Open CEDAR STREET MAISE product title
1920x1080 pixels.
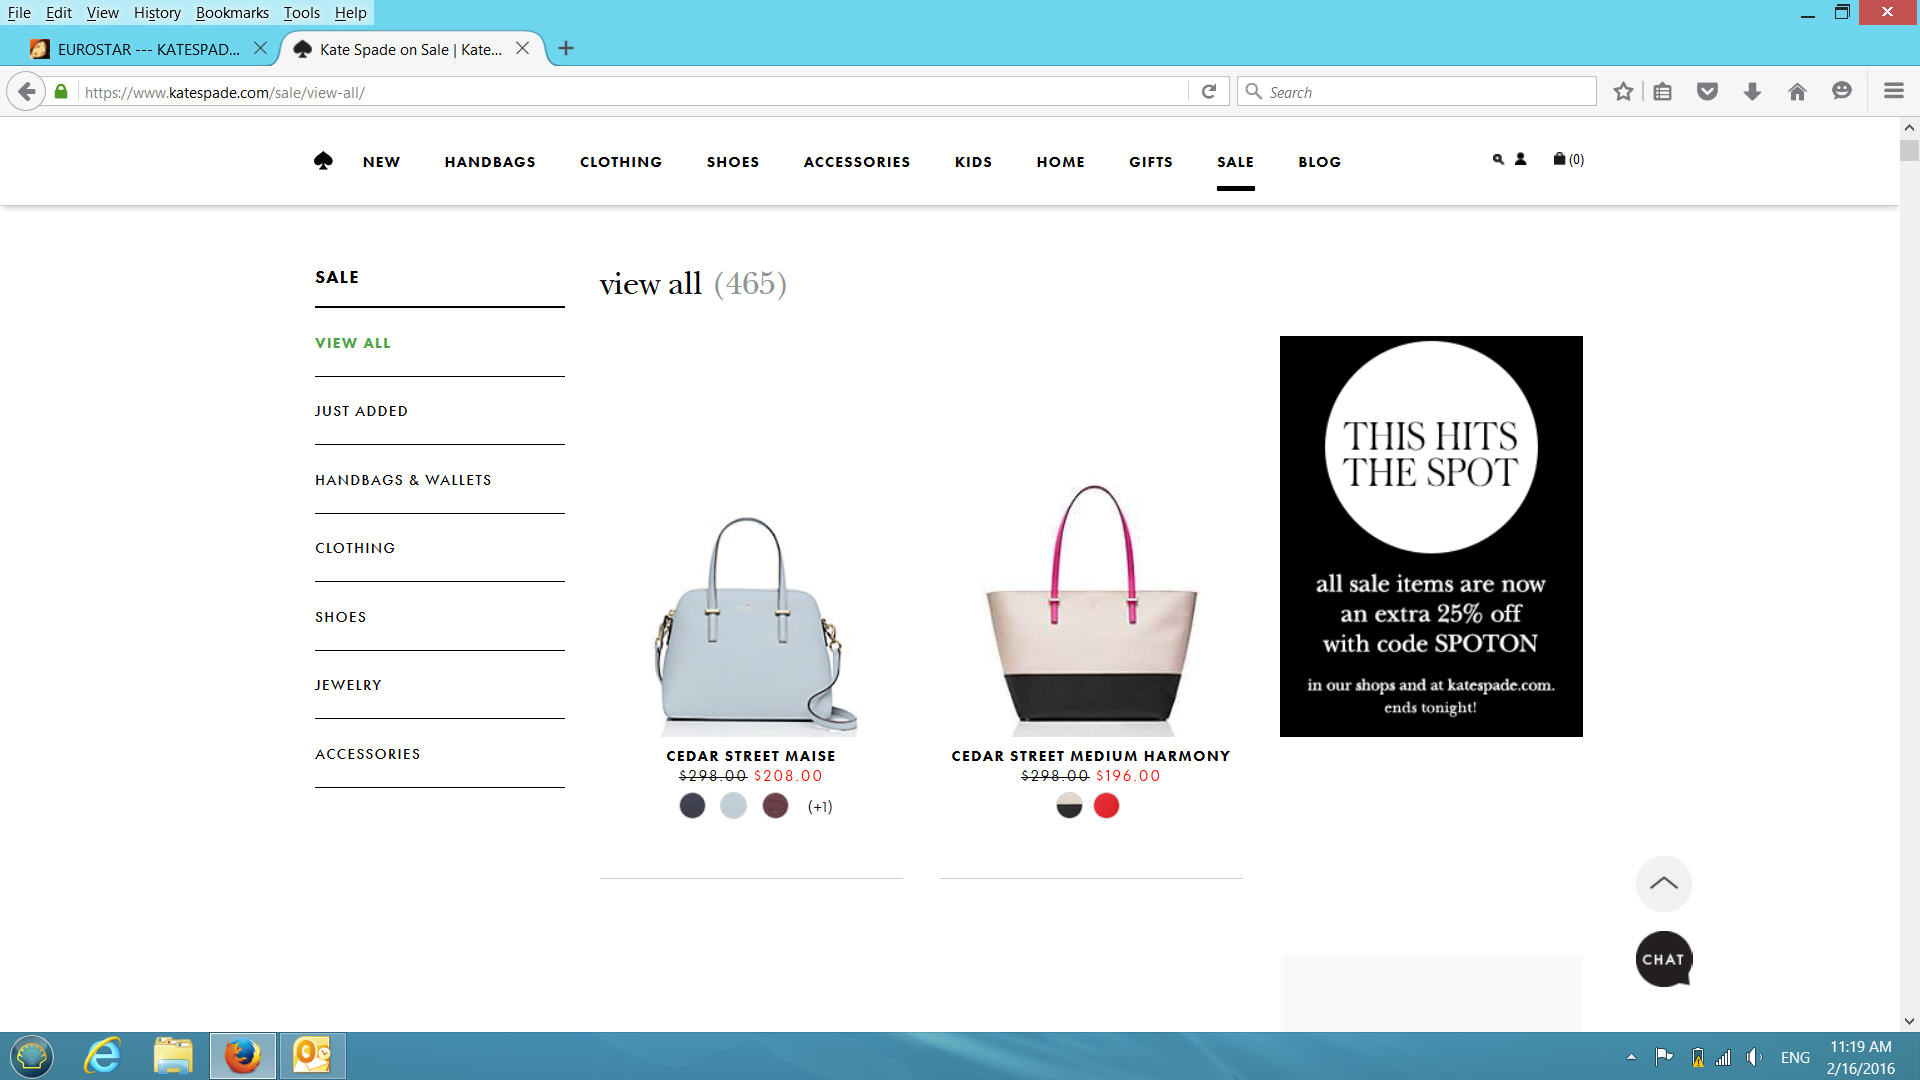(x=751, y=756)
